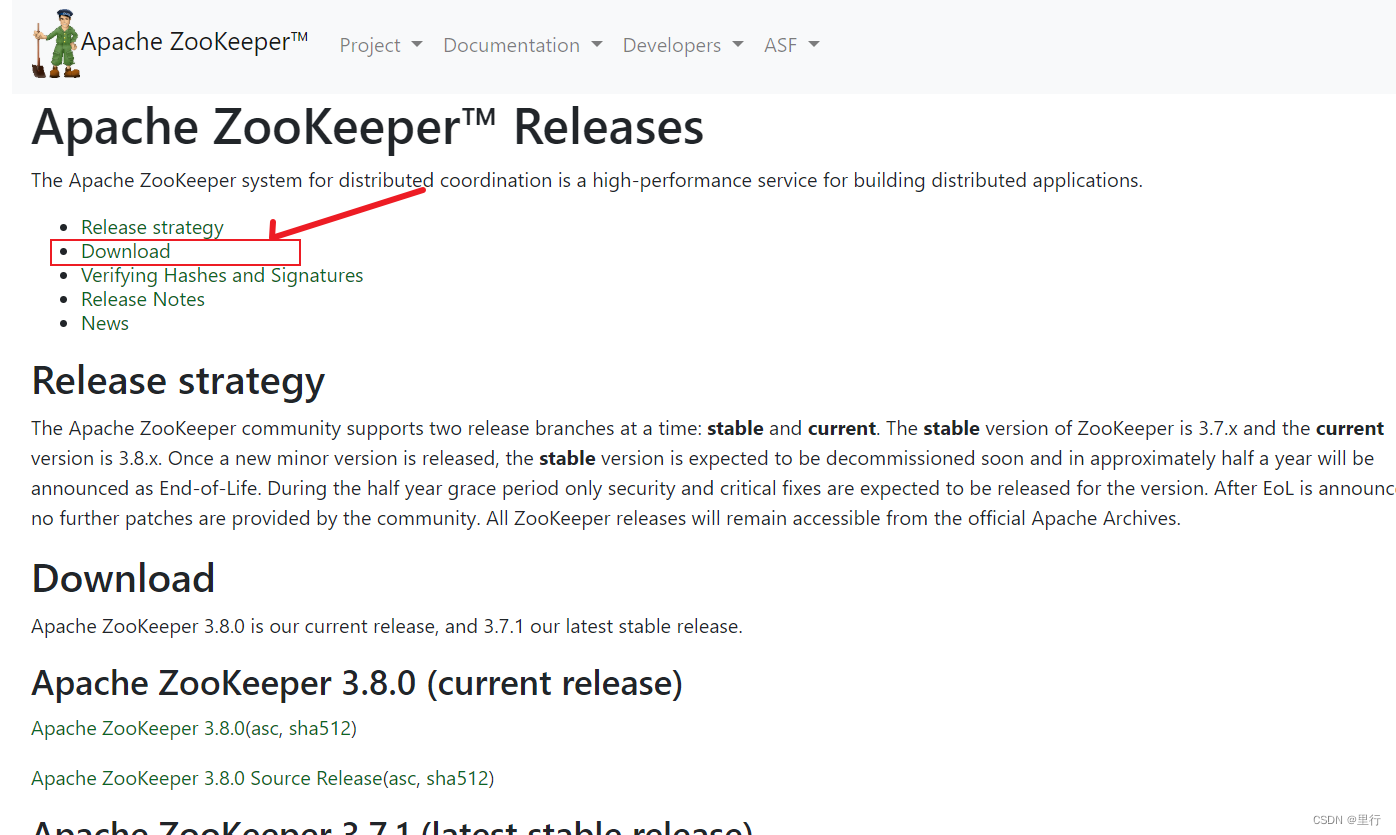Click the 3.7.1 latest stable release heading

[392, 827]
